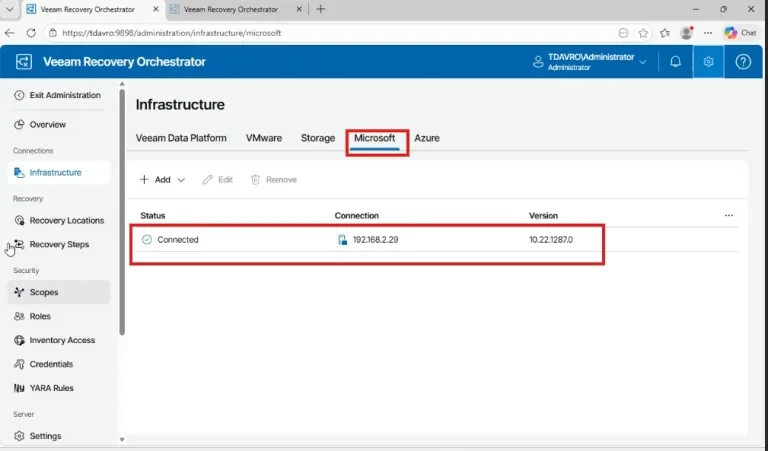This screenshot has width=768, height=451.
Task: Switch to Veeam Data Platform tab
Action: tap(181, 138)
